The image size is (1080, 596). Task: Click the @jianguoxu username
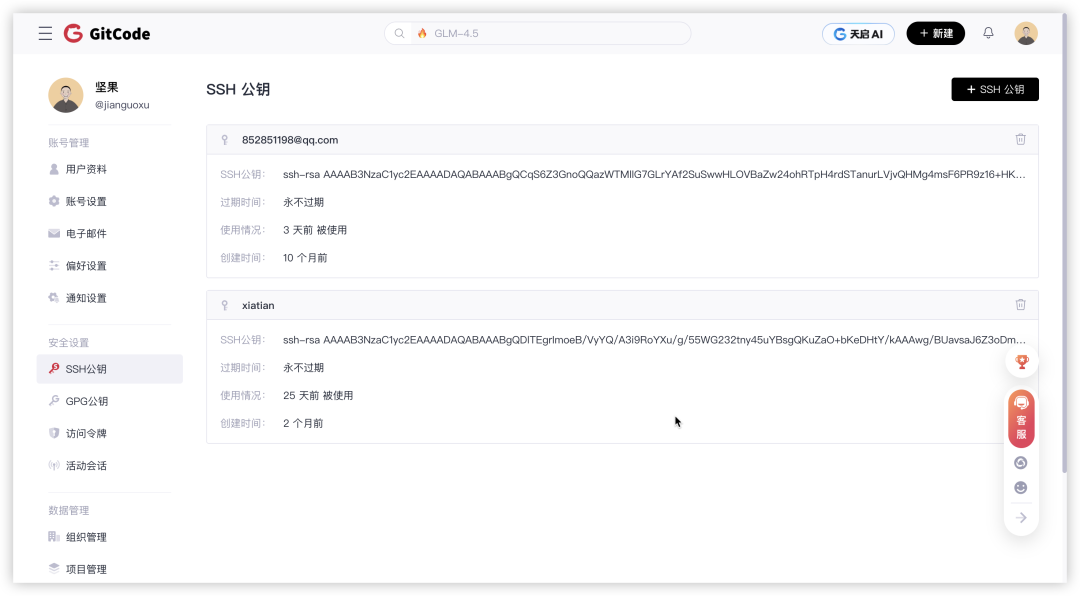tap(122, 105)
